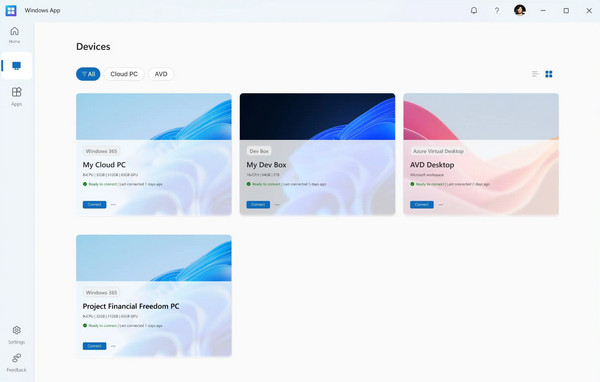Click the "Project Financial Freedom PC" title
Viewport: 600px width, 382px height.
131,306
